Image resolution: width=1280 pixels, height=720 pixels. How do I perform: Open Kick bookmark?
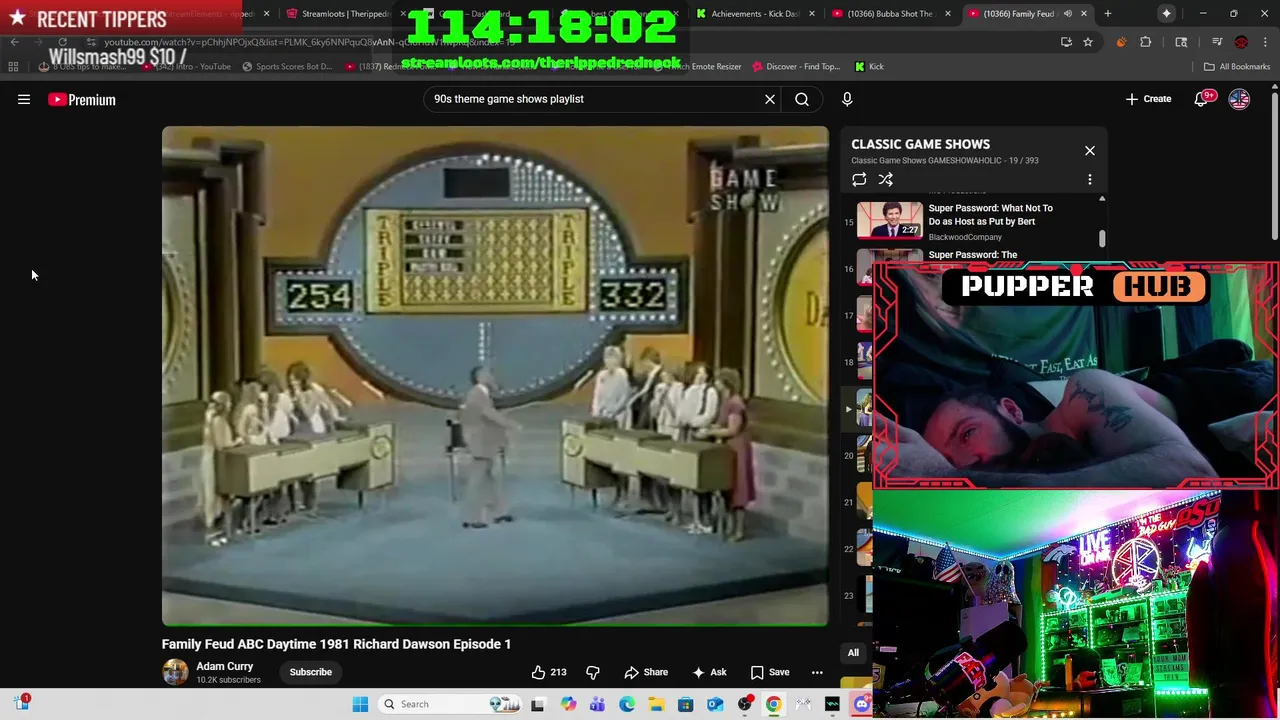tap(869, 67)
